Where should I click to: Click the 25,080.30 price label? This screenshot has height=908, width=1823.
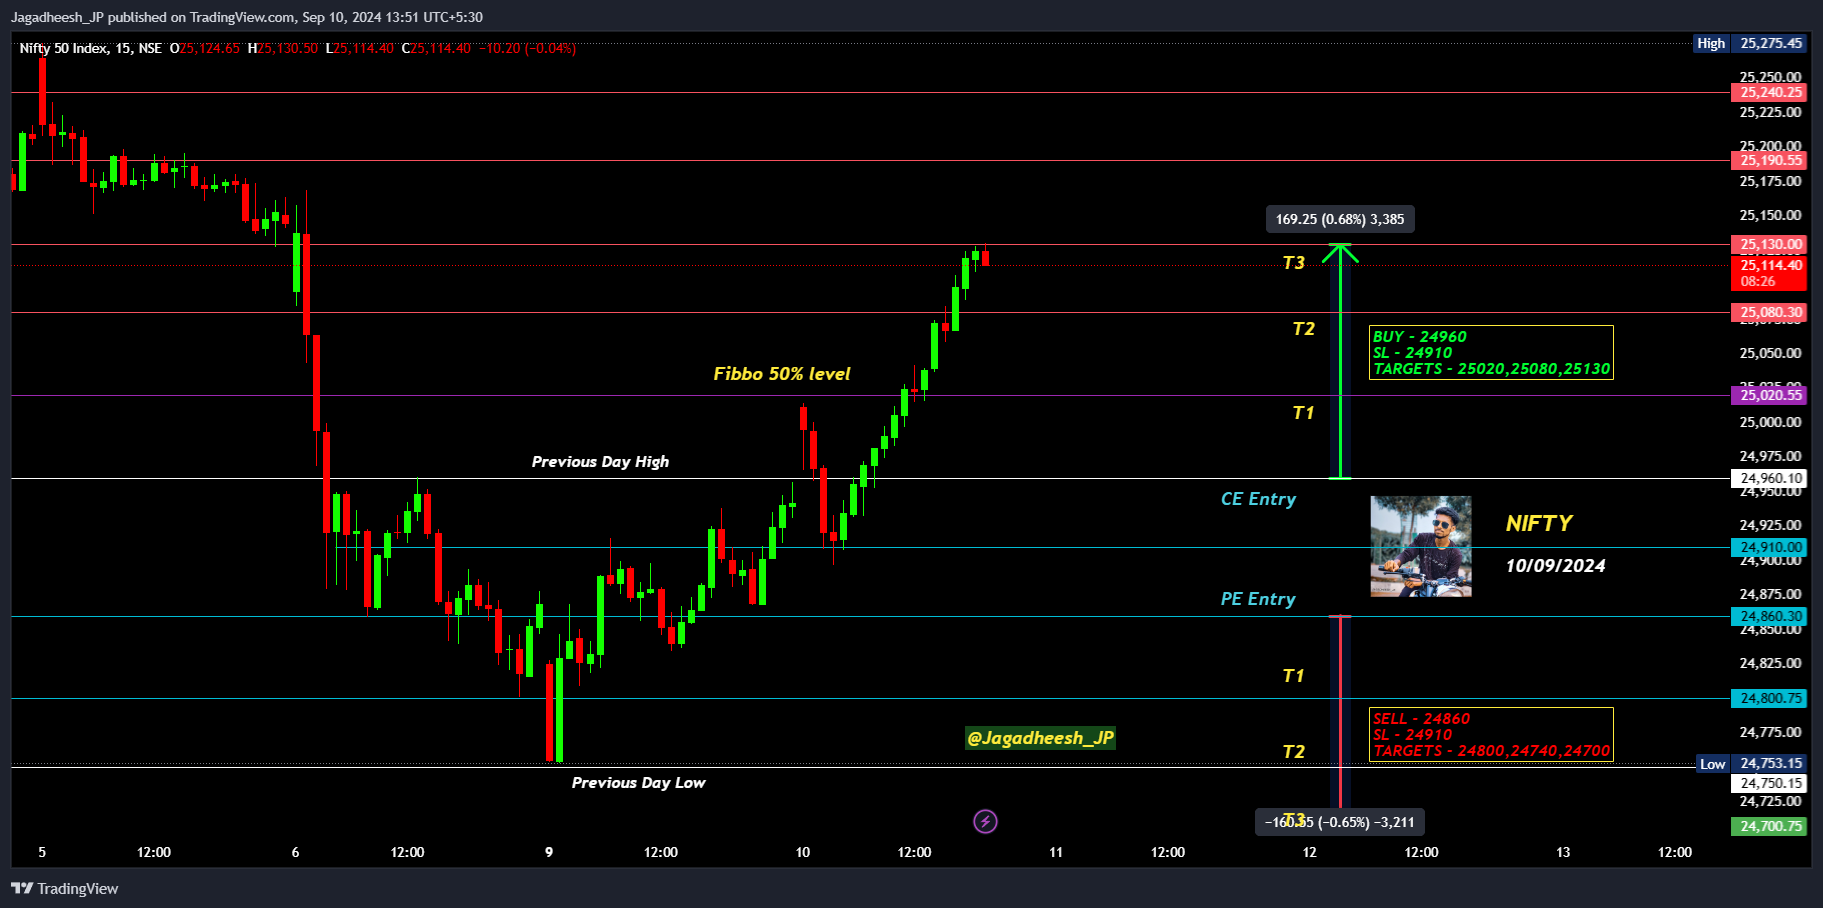[x=1769, y=312]
